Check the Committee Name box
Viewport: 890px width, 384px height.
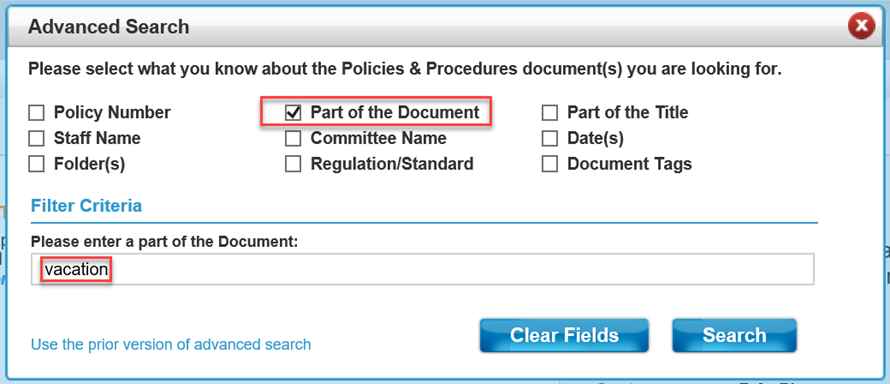[x=293, y=138]
